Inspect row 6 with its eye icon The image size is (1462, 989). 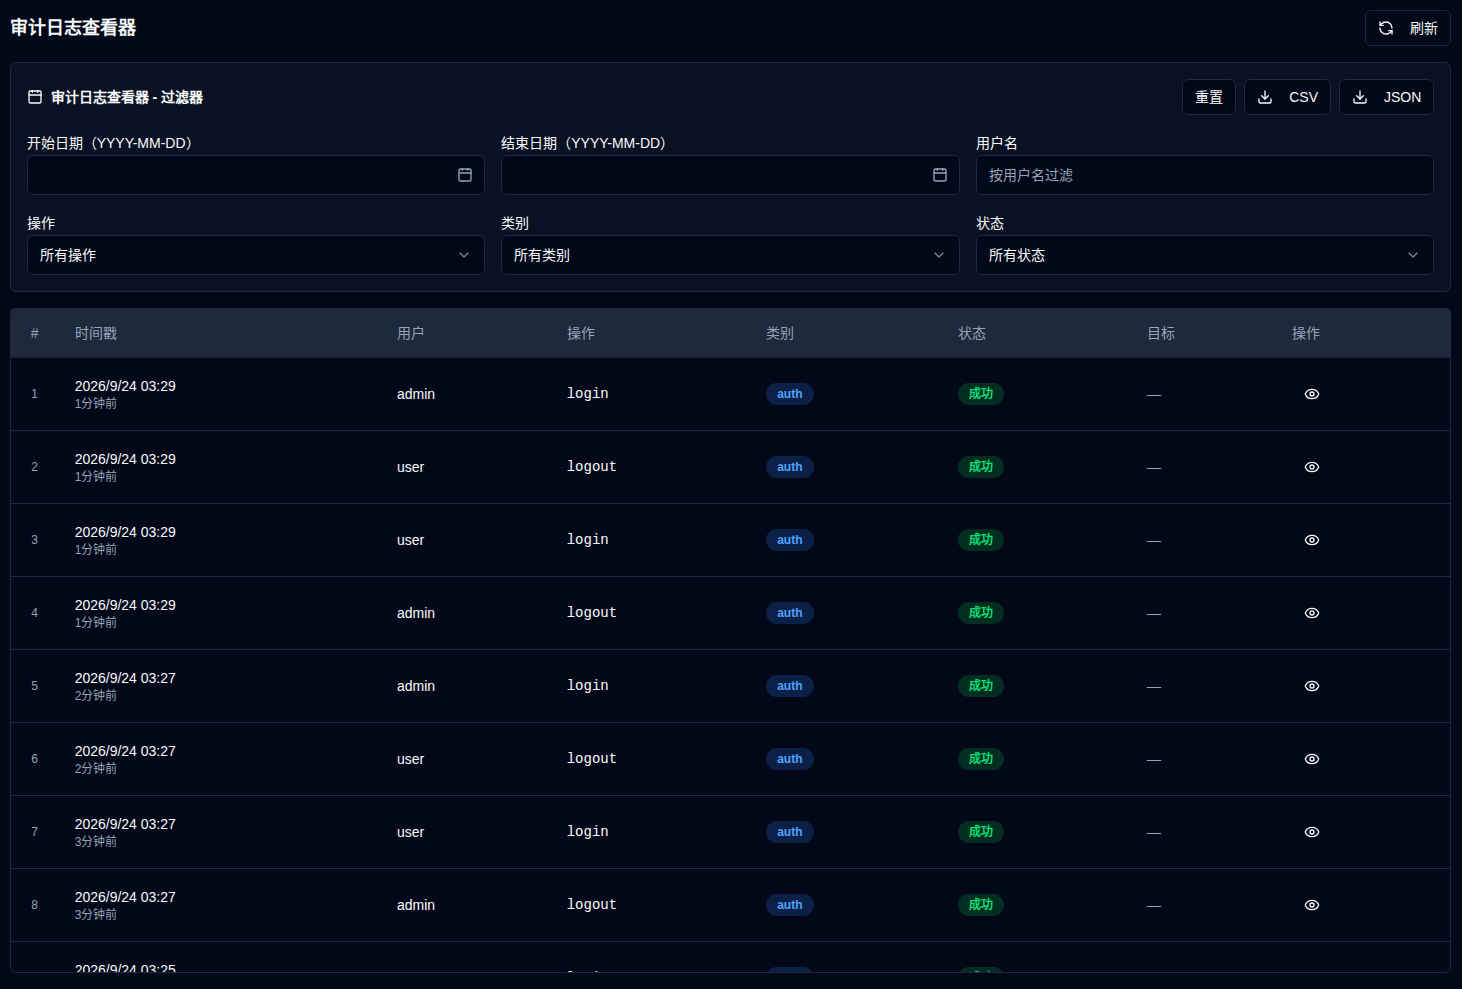tap(1312, 759)
